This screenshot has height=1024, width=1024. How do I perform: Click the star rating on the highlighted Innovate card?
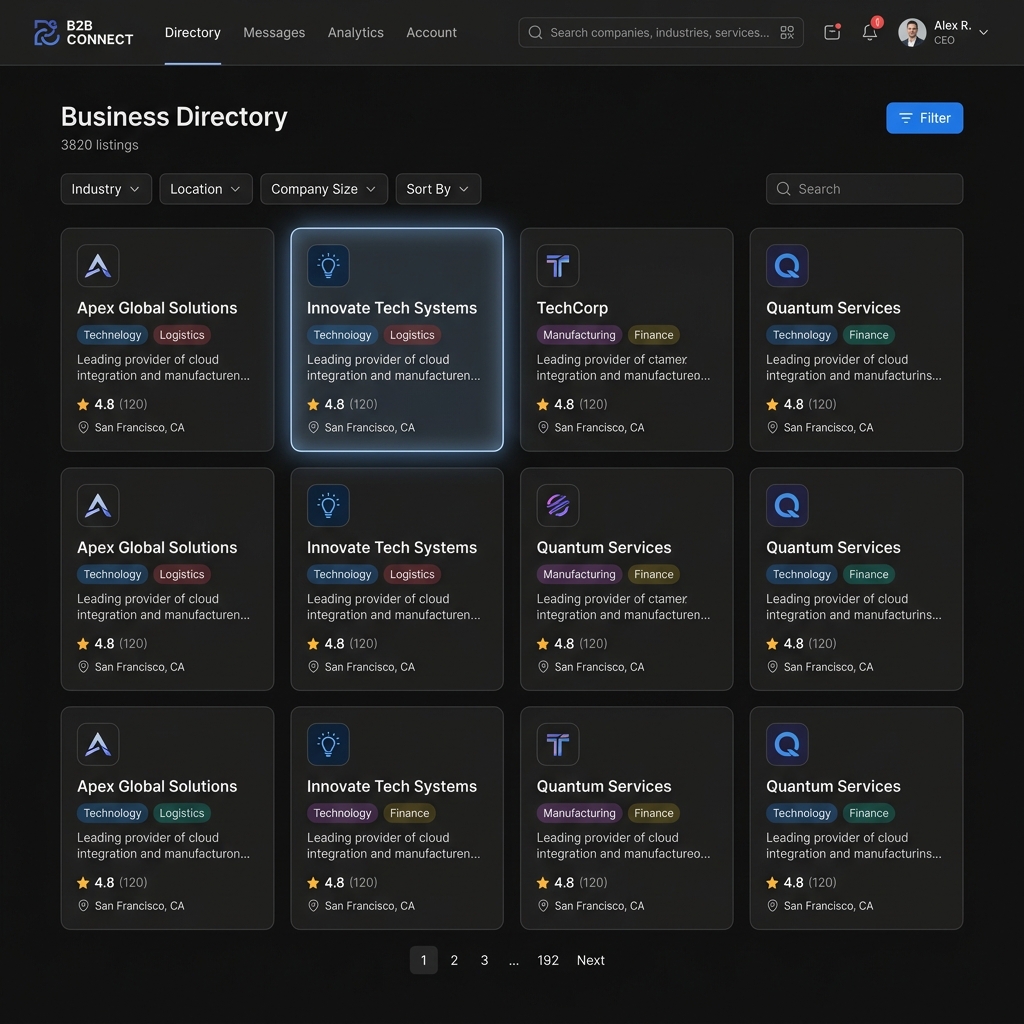point(313,404)
